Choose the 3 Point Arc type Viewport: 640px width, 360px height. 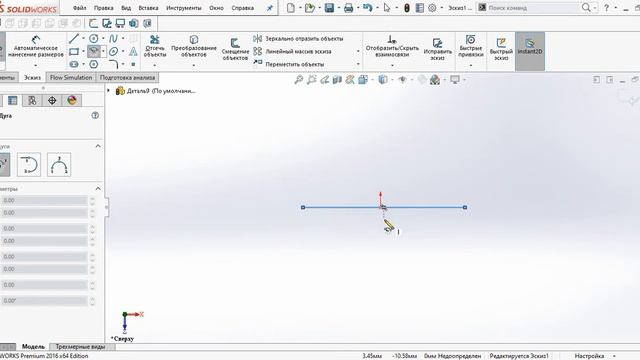59,165
